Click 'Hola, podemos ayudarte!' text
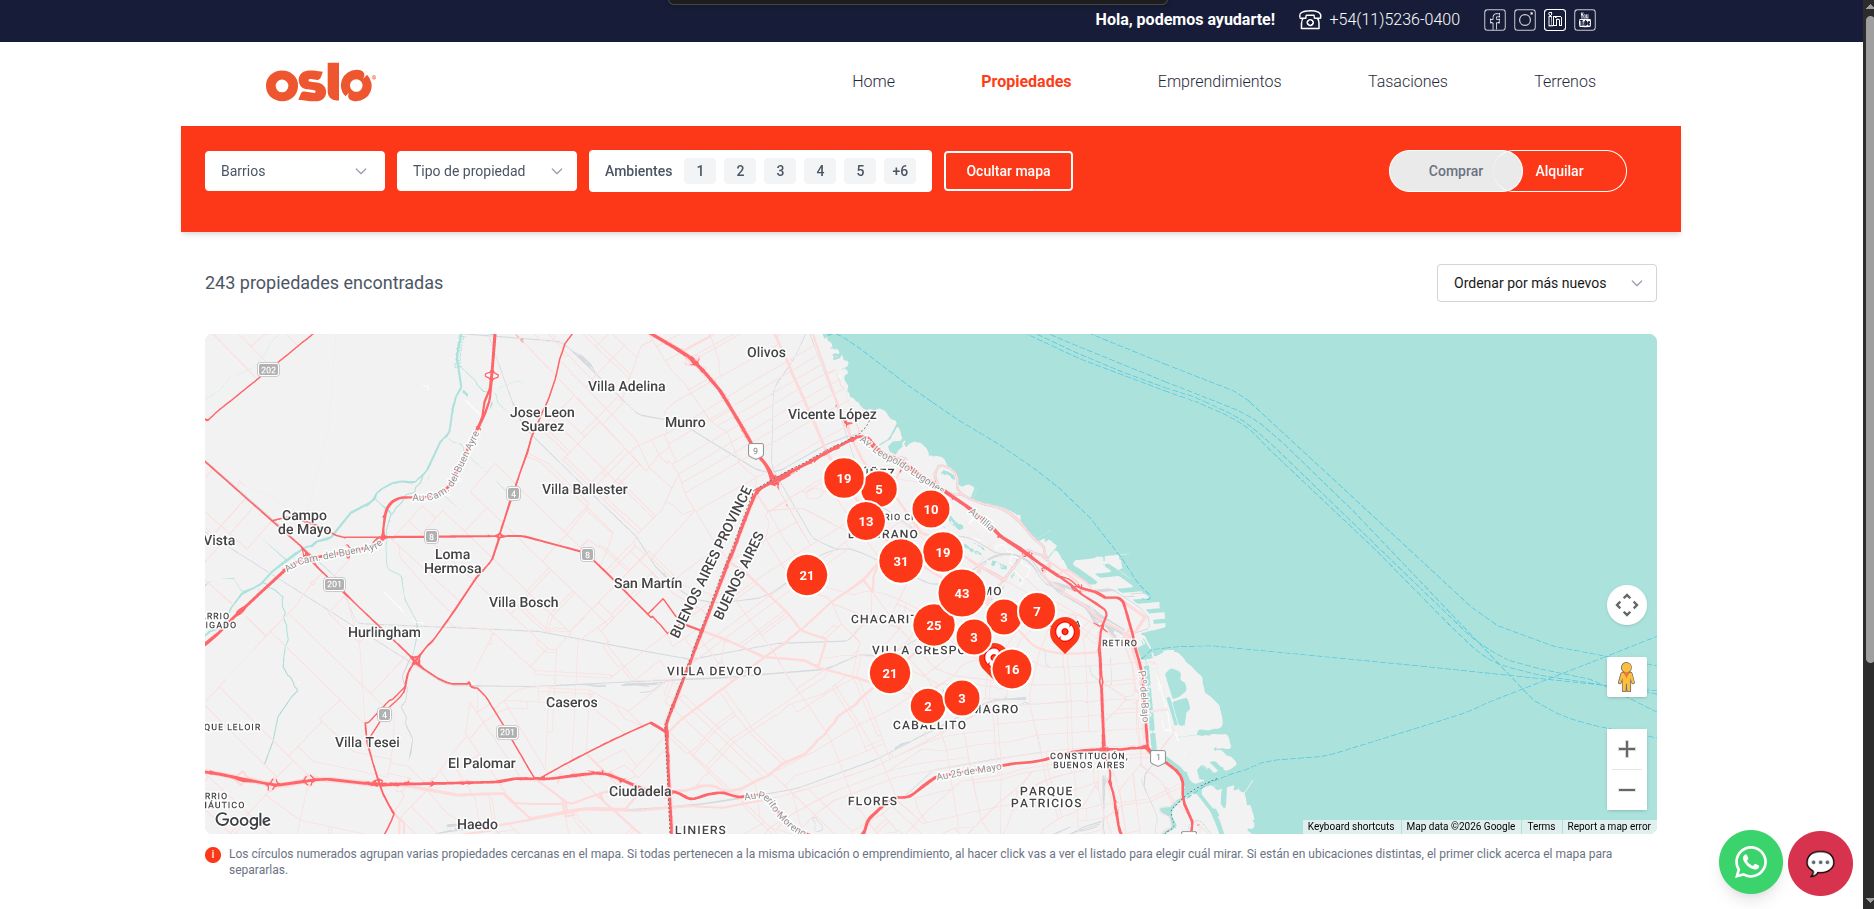The height and width of the screenshot is (909, 1874). 1185,20
